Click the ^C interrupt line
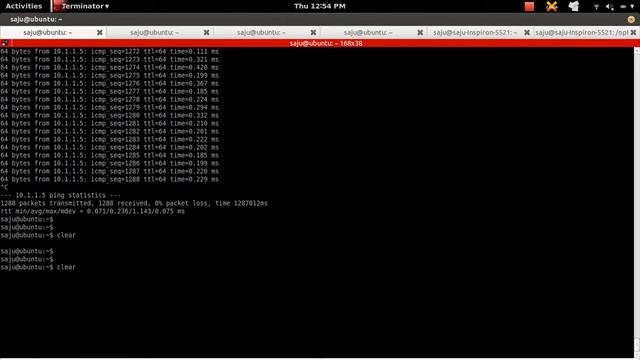Image resolution: width=640 pixels, height=360 pixels. click(x=4, y=187)
